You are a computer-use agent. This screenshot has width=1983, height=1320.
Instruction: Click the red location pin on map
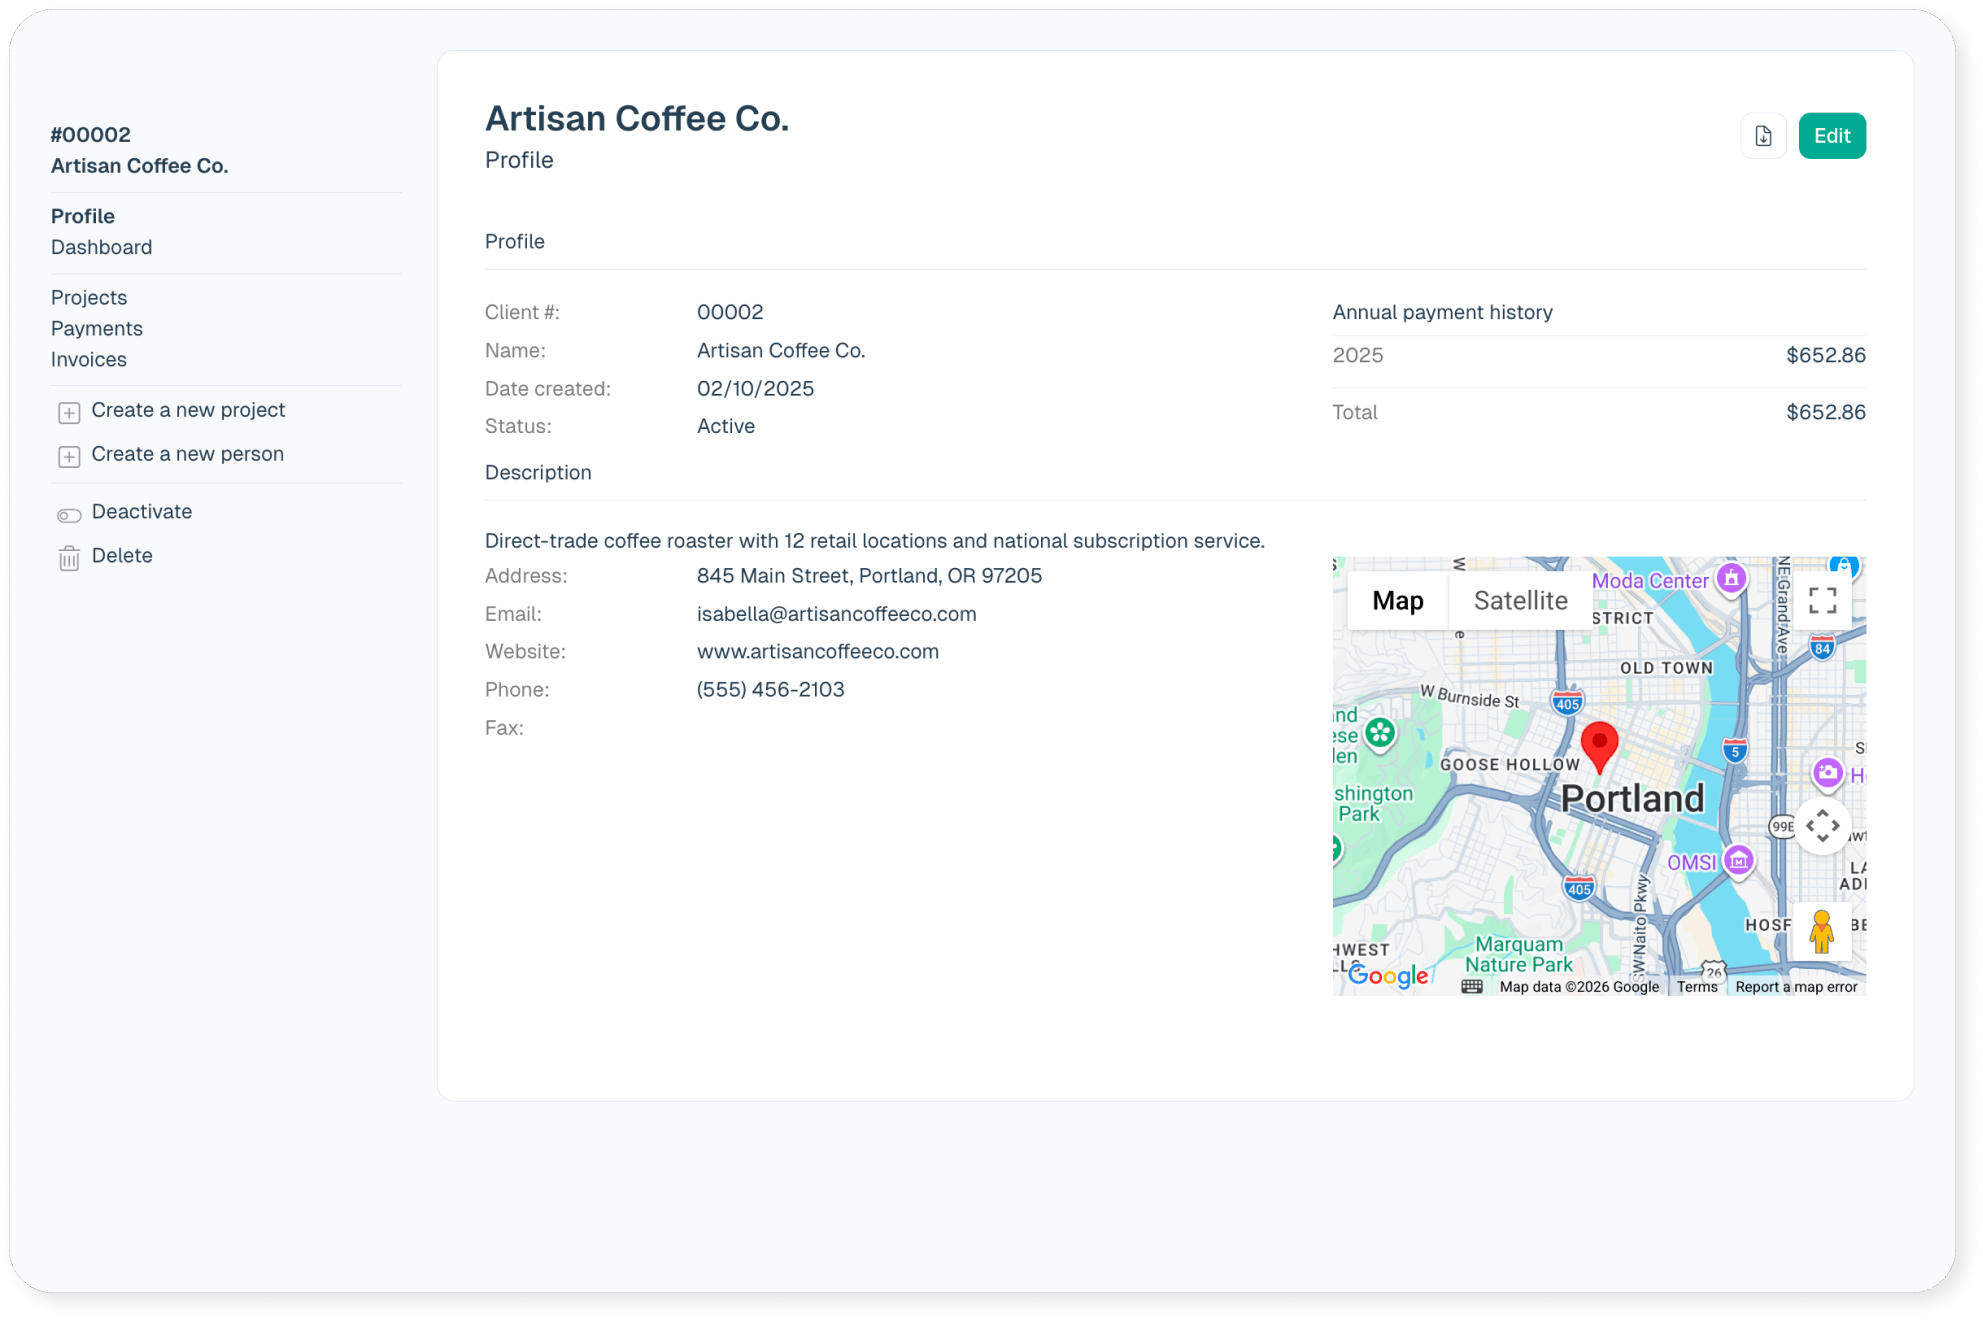pos(1599,745)
